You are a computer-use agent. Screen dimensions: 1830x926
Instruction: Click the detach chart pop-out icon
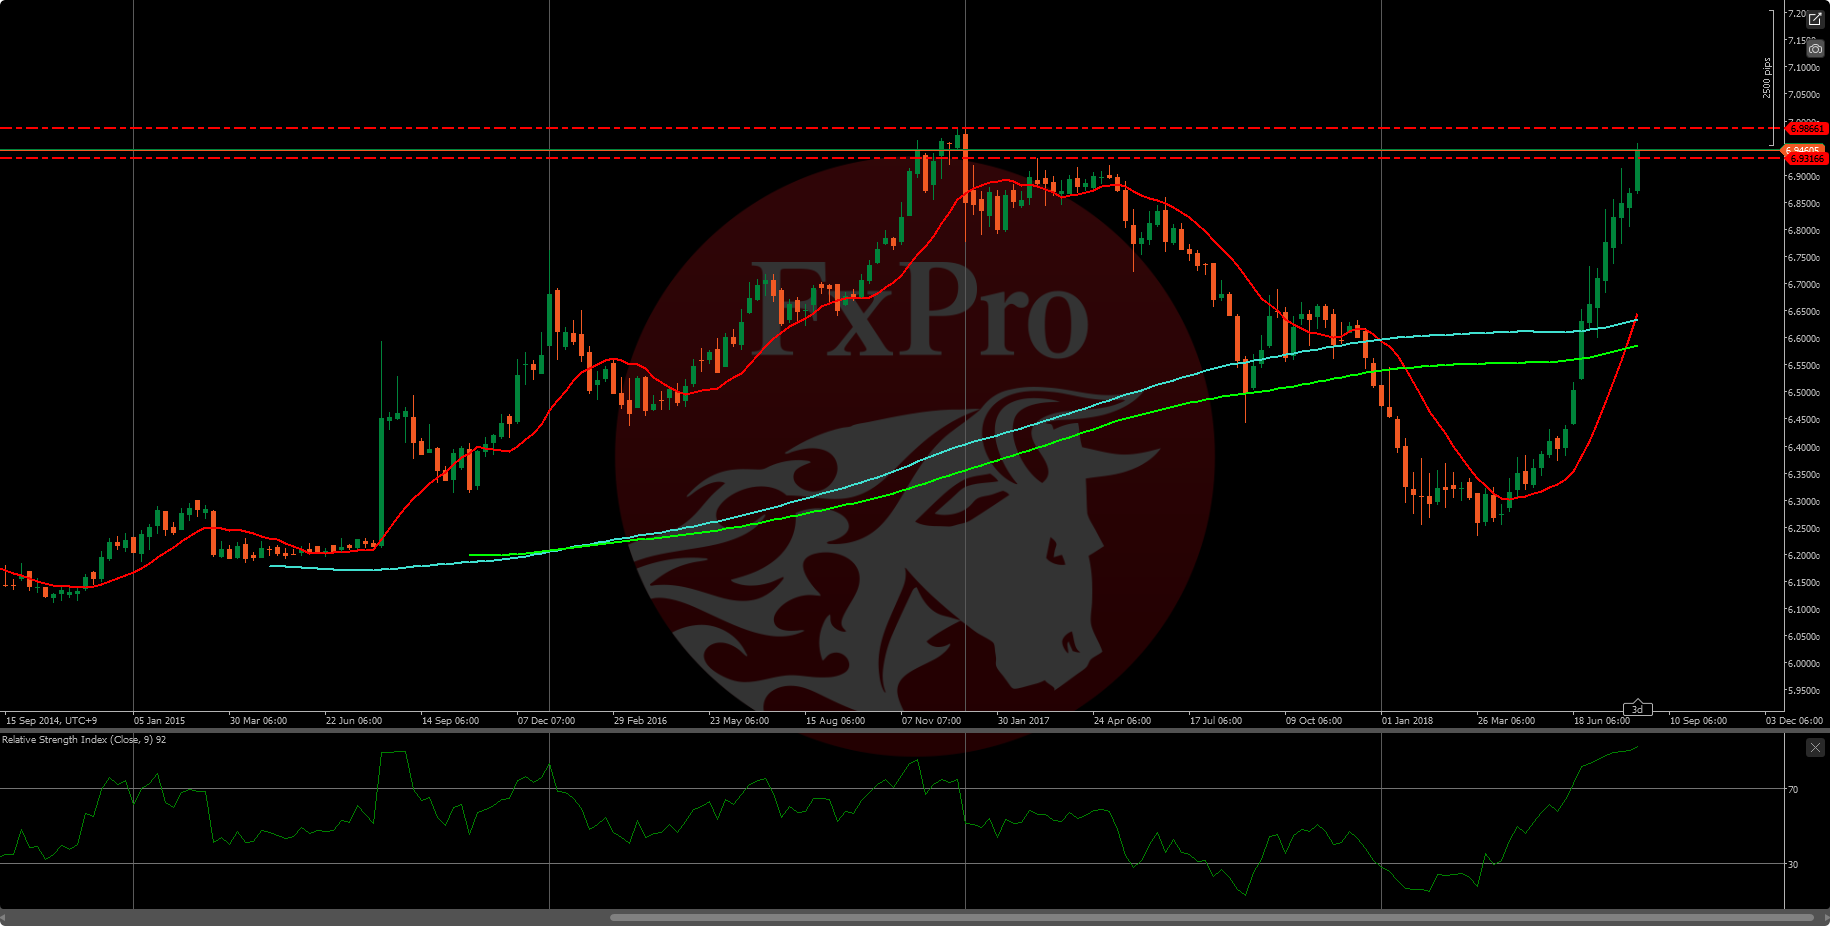(1815, 19)
